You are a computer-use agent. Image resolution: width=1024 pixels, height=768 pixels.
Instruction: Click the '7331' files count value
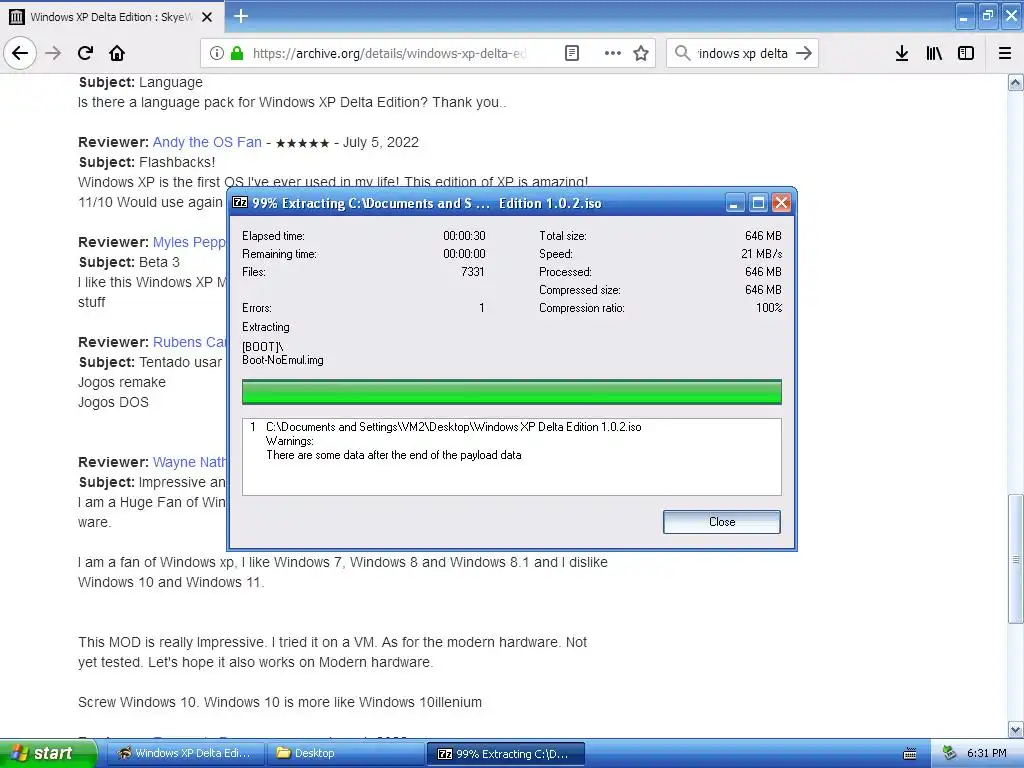tap(473, 272)
